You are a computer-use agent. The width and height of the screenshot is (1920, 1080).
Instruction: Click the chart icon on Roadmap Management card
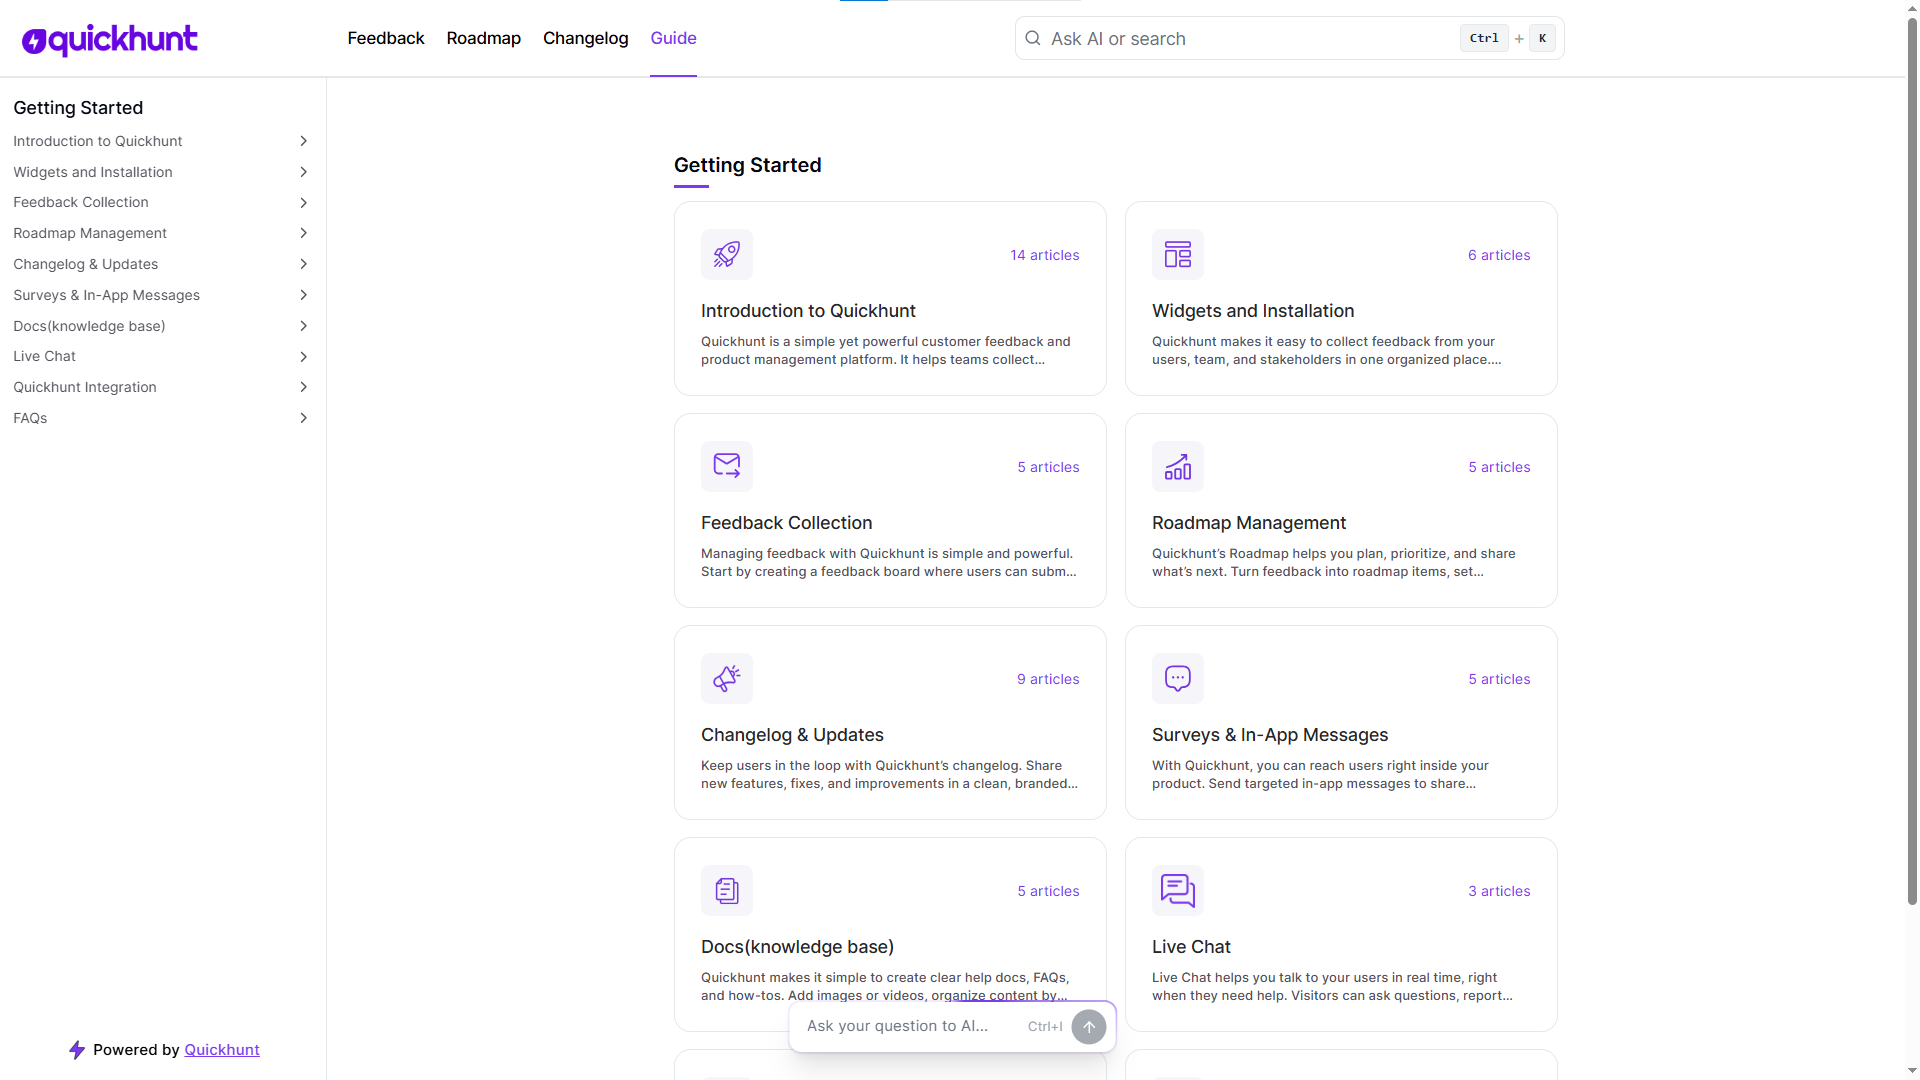[x=1178, y=466]
